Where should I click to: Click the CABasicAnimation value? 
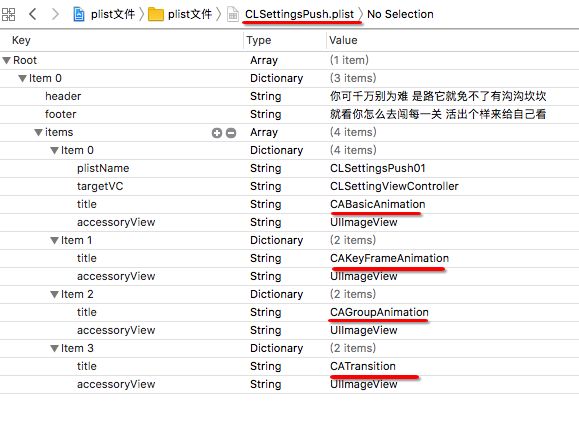(x=377, y=204)
